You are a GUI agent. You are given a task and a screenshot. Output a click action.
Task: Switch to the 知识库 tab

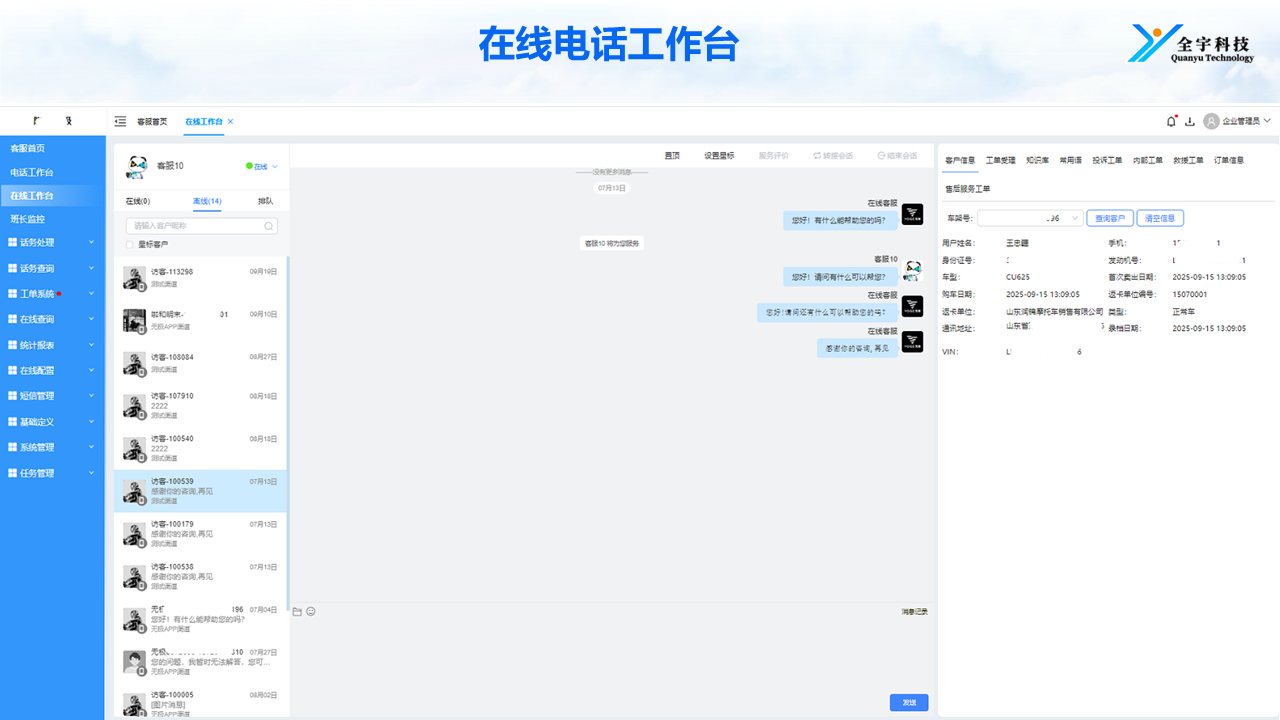tap(1037, 160)
